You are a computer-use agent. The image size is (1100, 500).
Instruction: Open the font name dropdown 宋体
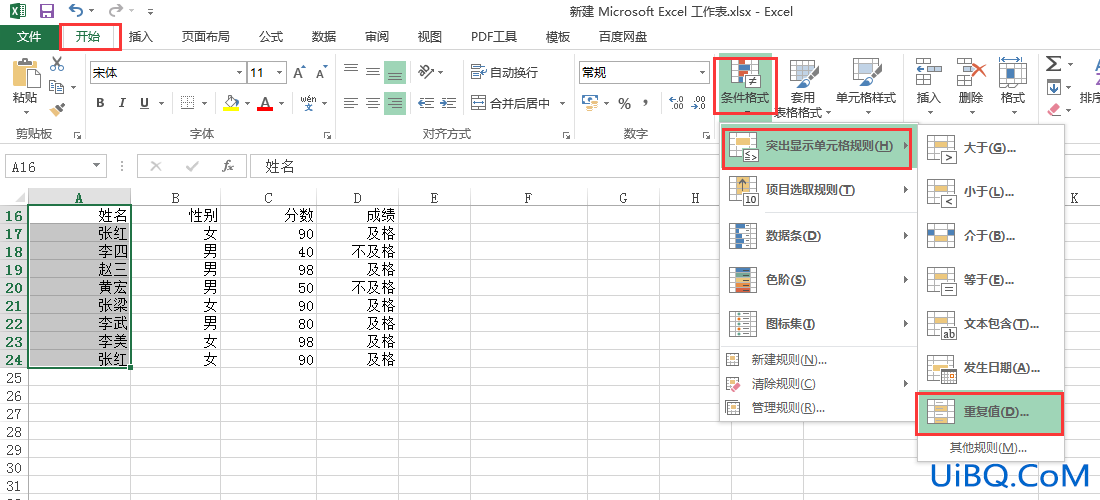[x=239, y=72]
